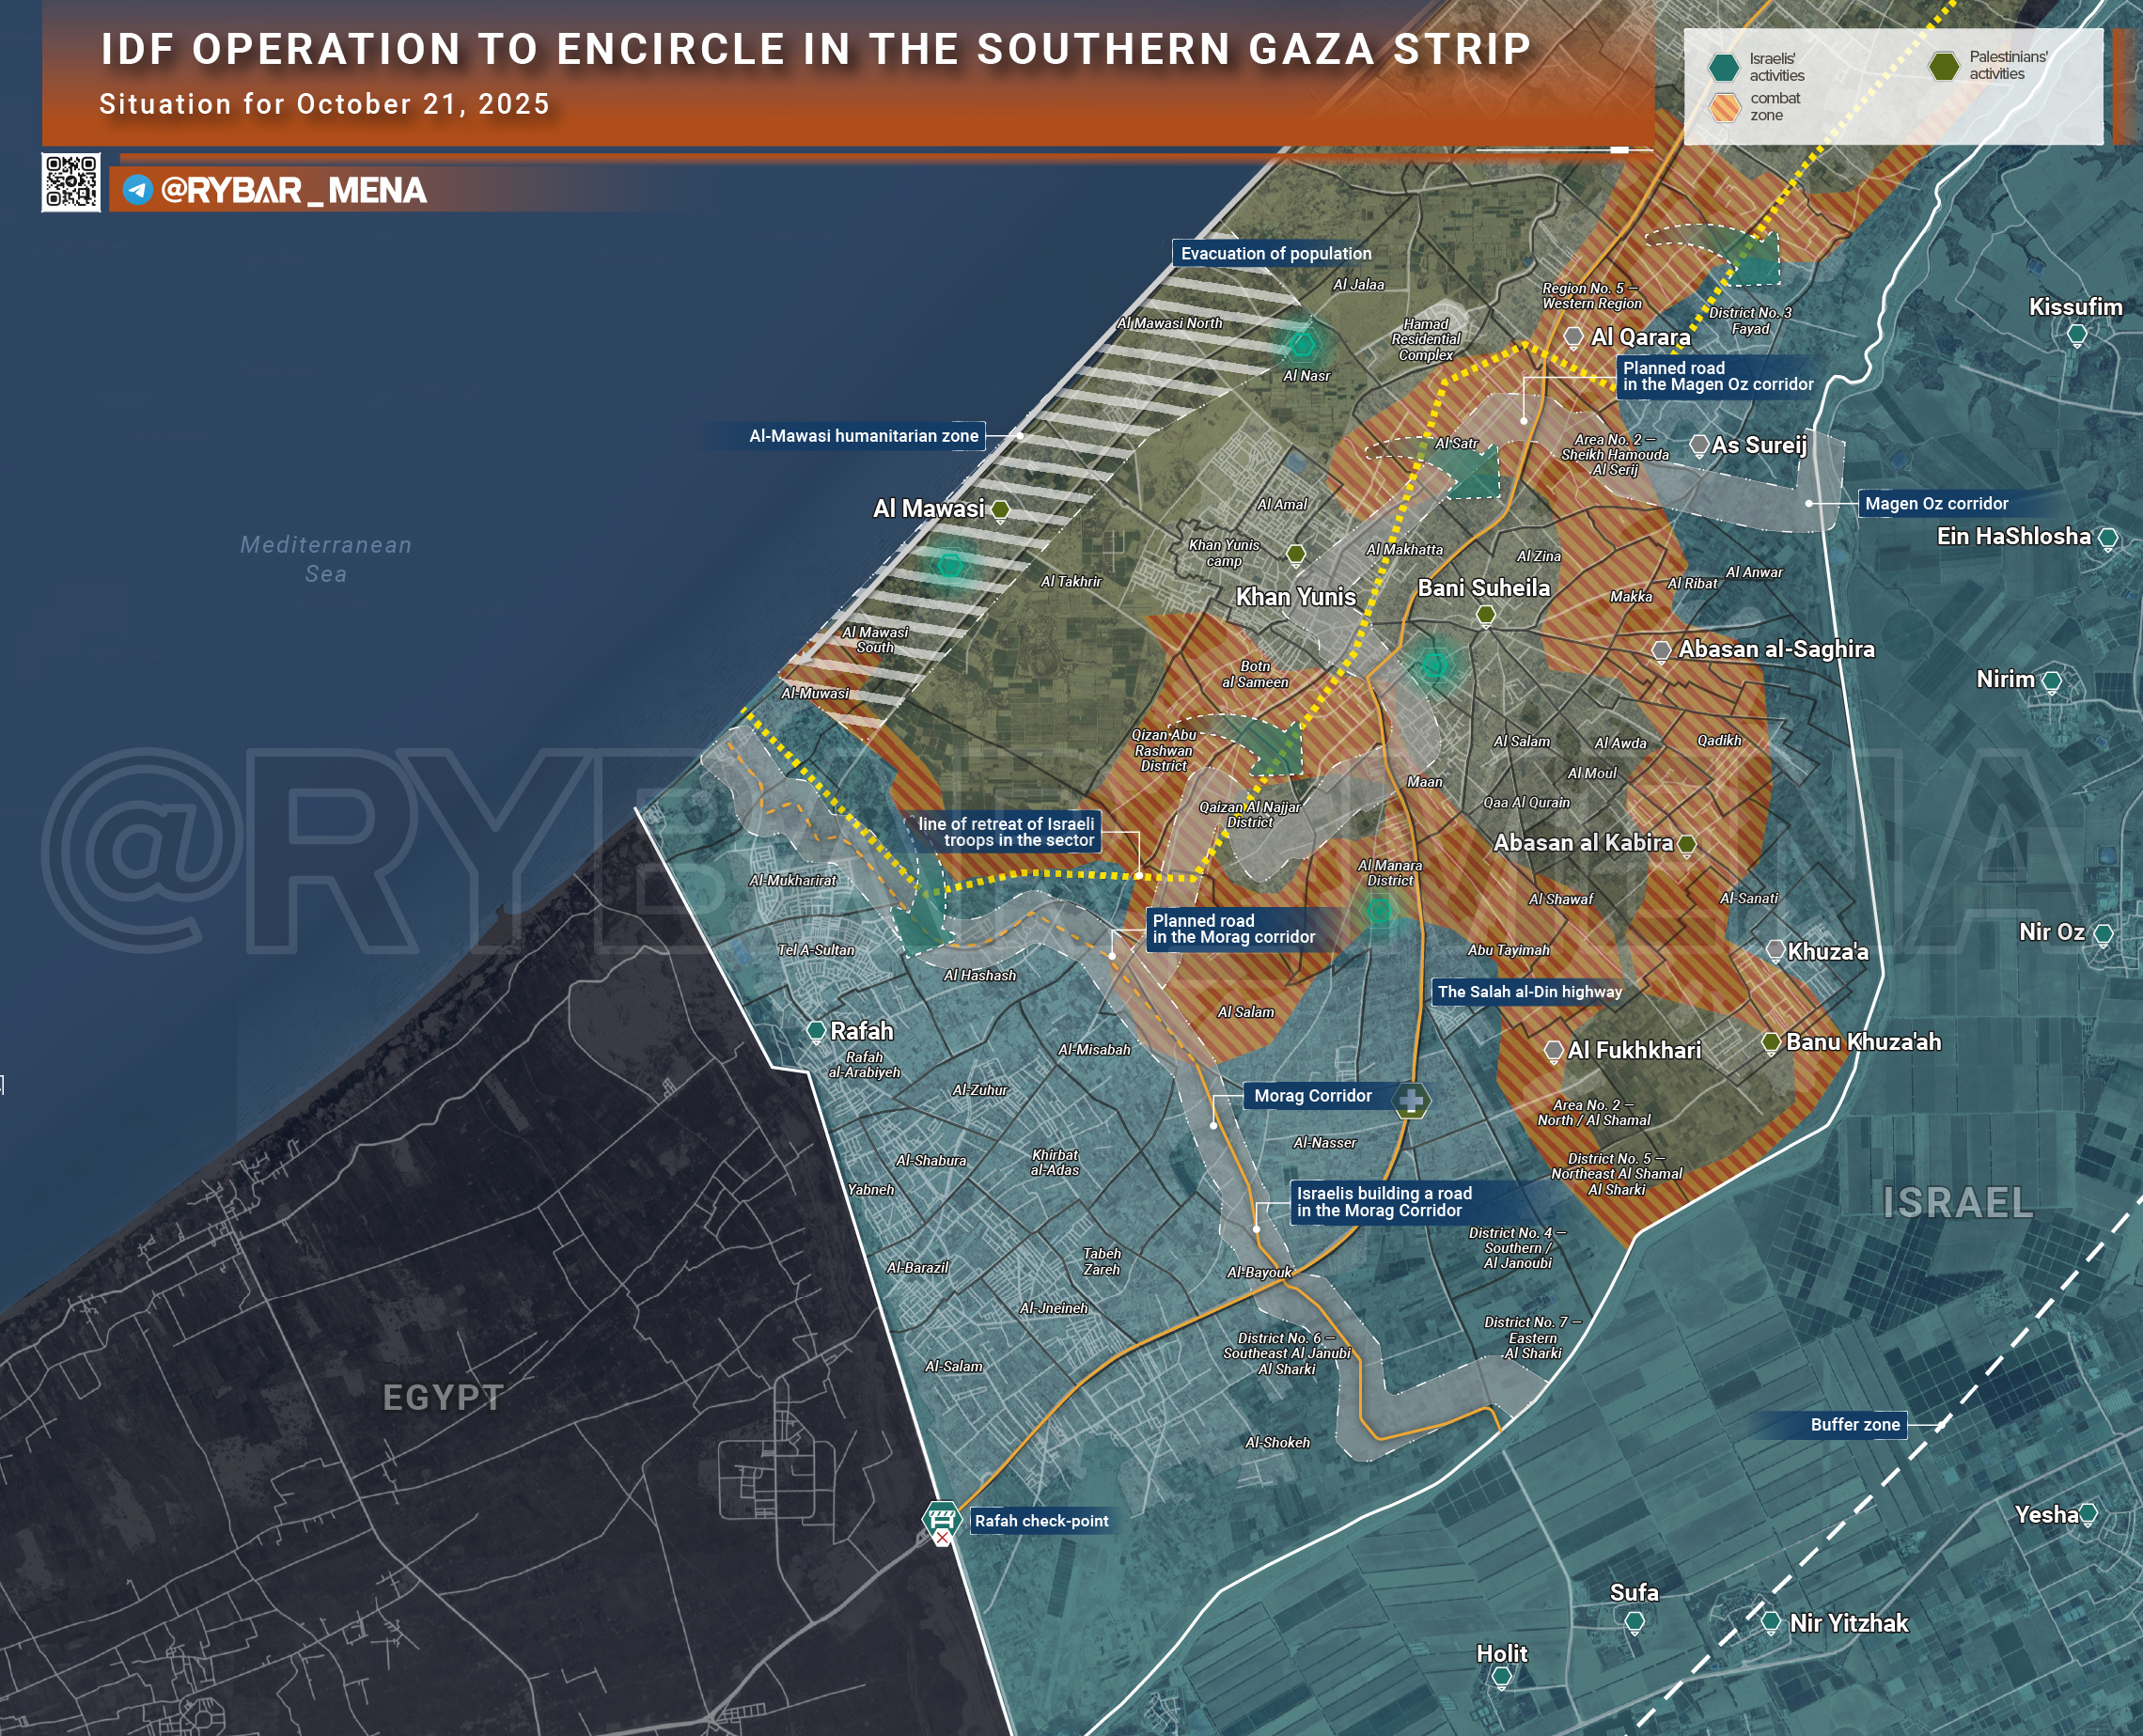Click the Palestinians' activities legend hexagon
Screen dimensions: 2143x1736
(1944, 66)
